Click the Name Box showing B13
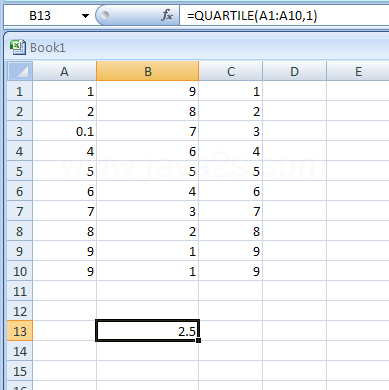This screenshot has width=389, height=390. [x=40, y=16]
